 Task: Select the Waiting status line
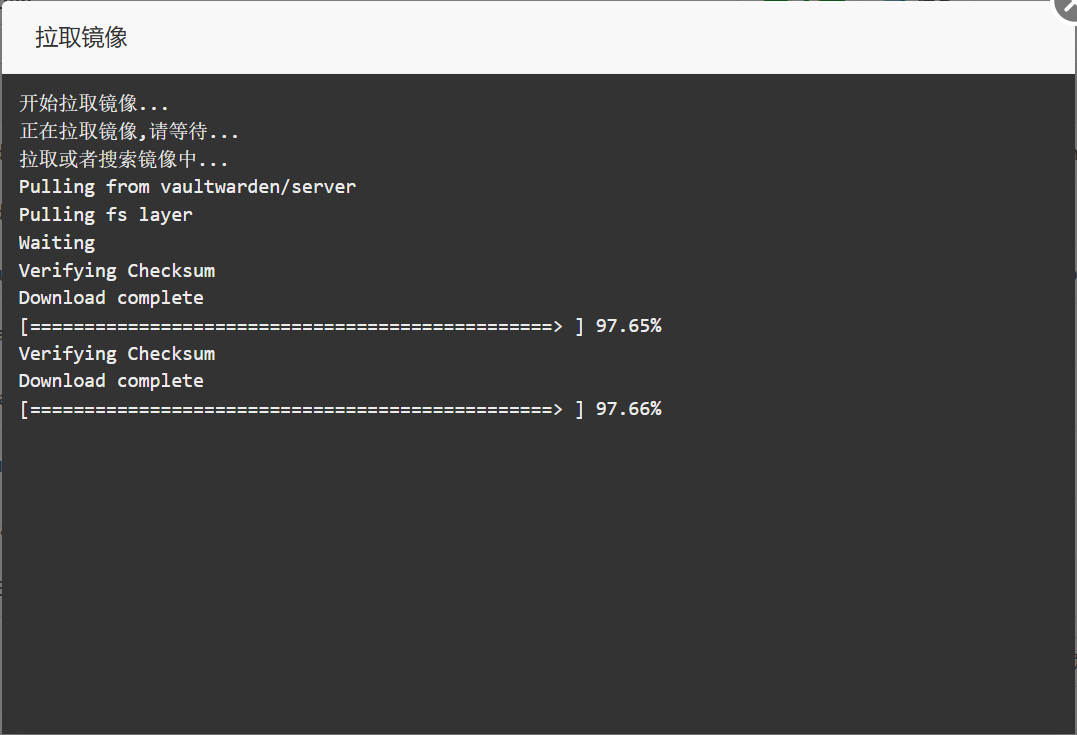(x=57, y=243)
